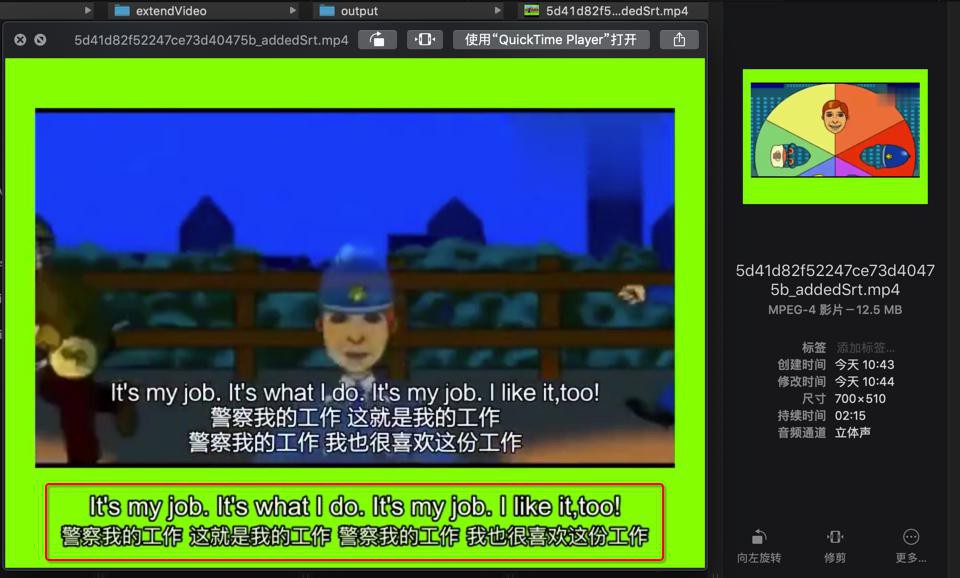Open the 更多 more actions menu
Image resolution: width=960 pixels, height=578 pixels.
click(x=910, y=546)
